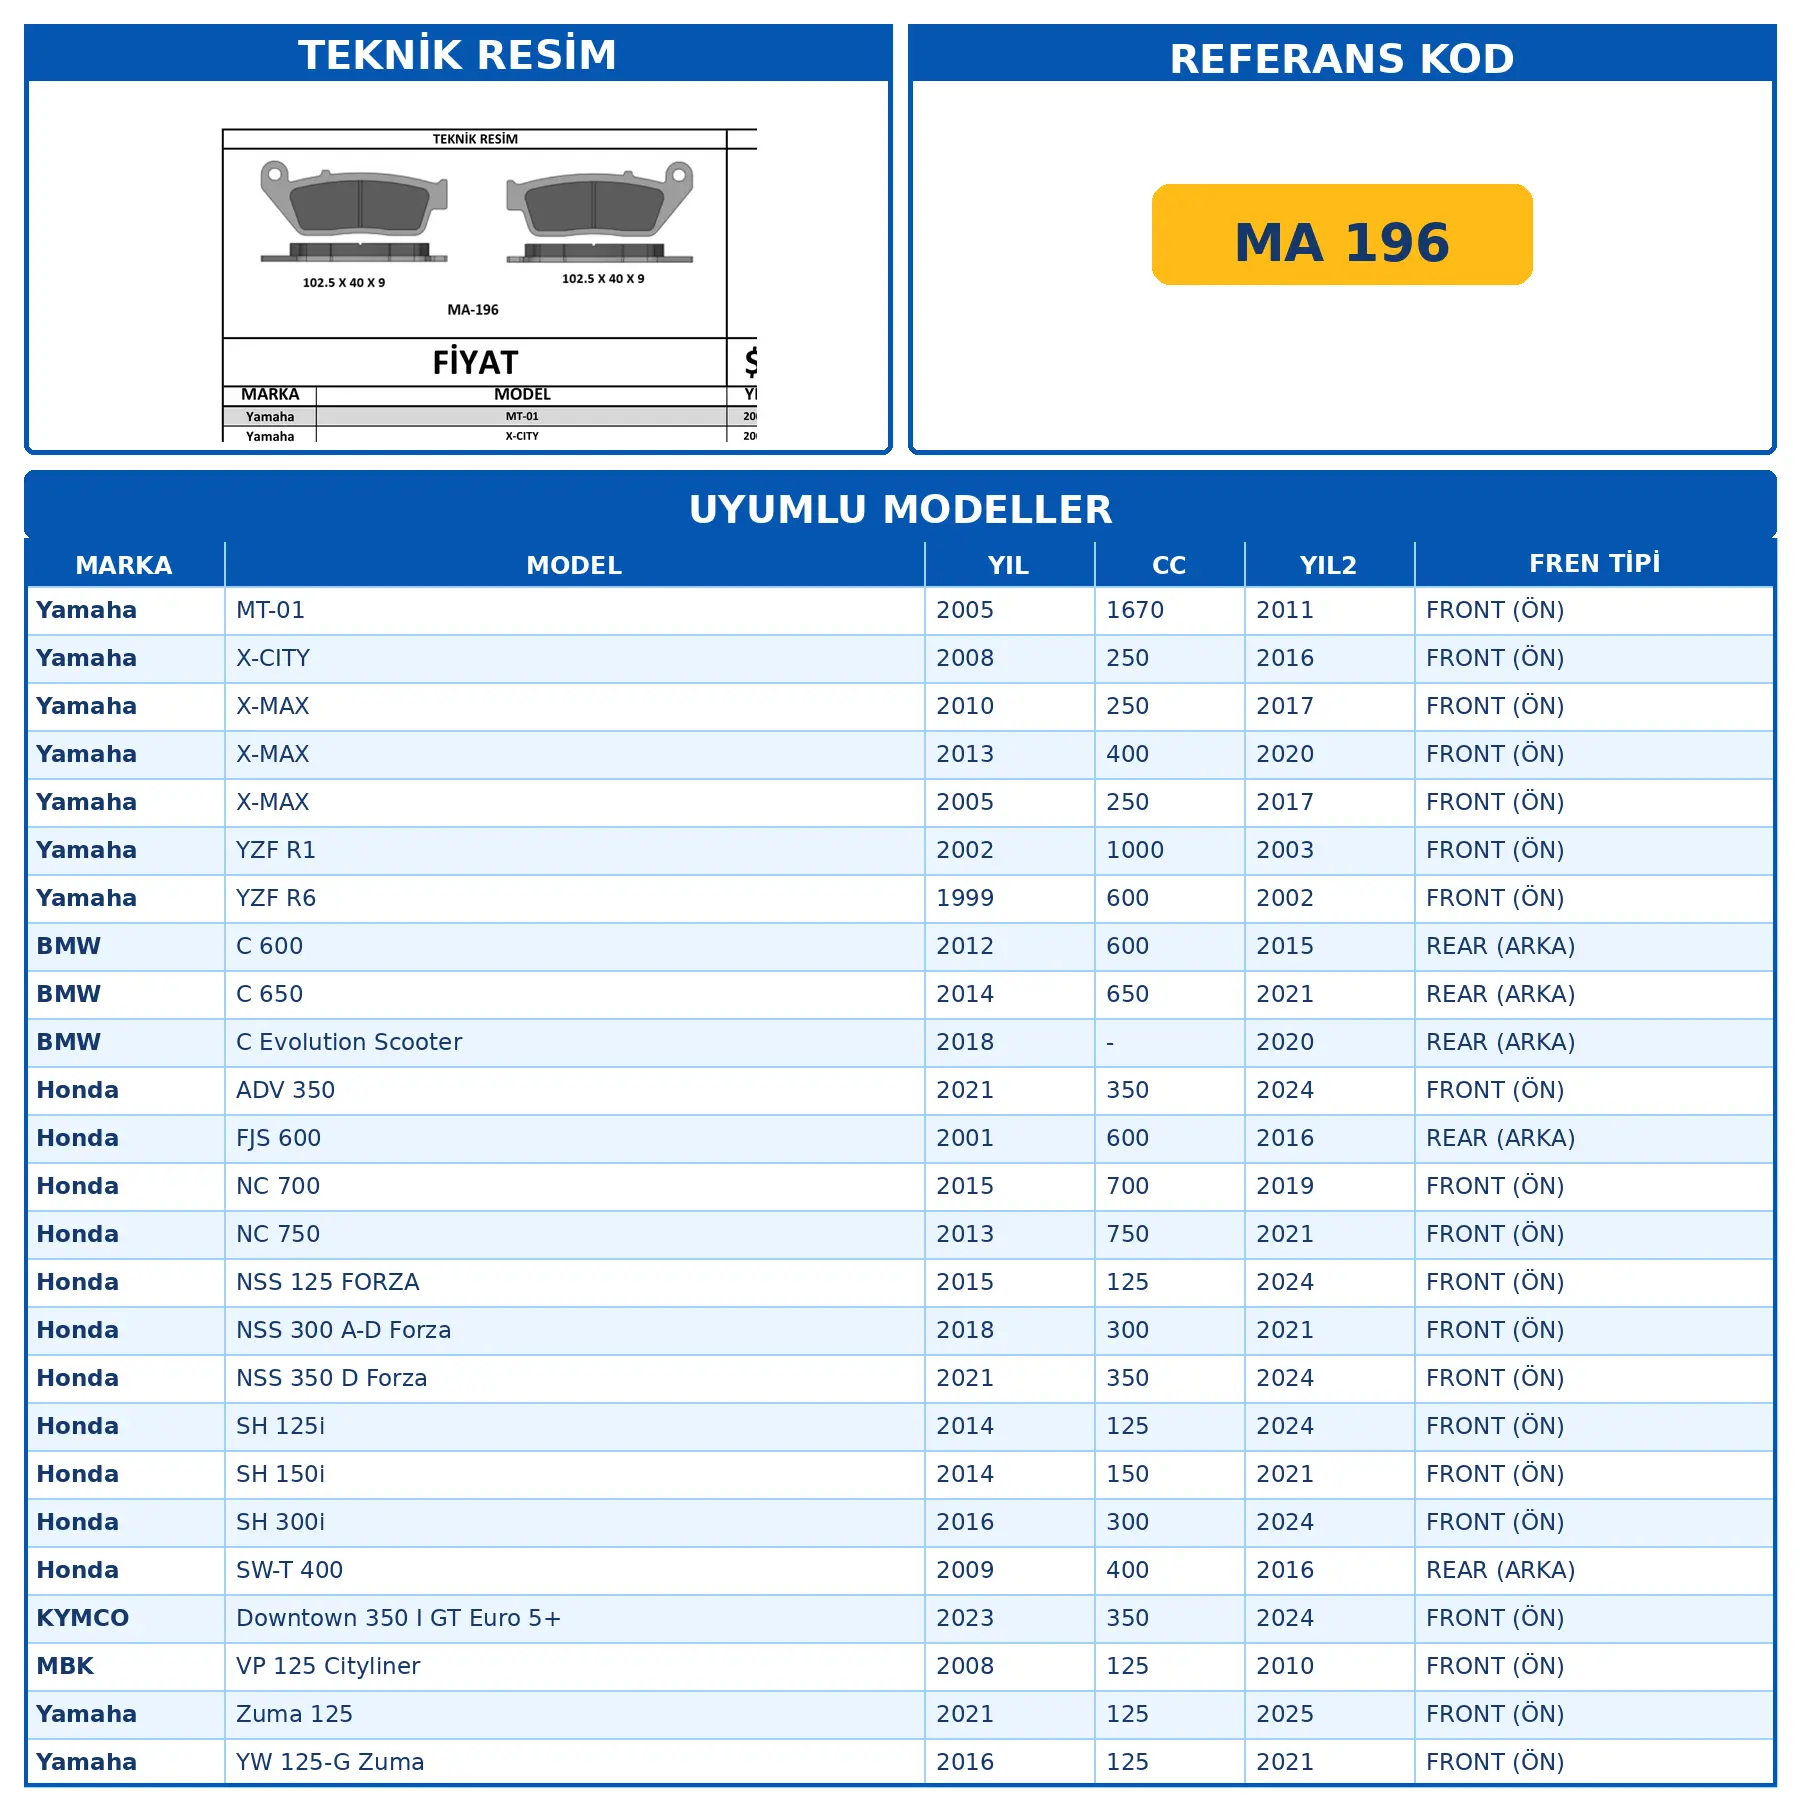1800x1810 pixels.
Task: Click the 700 CC value
Action: point(1127,1186)
